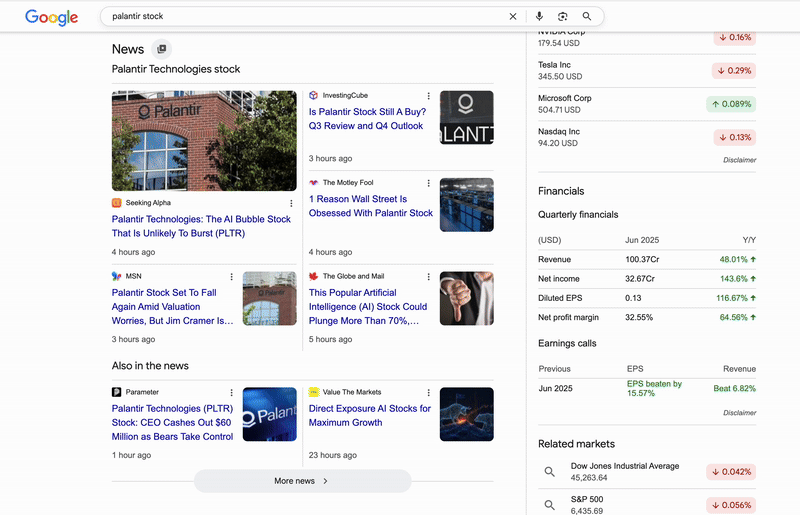Click Net profit margin 32.55% value
The height and width of the screenshot is (515, 800).
click(639, 317)
